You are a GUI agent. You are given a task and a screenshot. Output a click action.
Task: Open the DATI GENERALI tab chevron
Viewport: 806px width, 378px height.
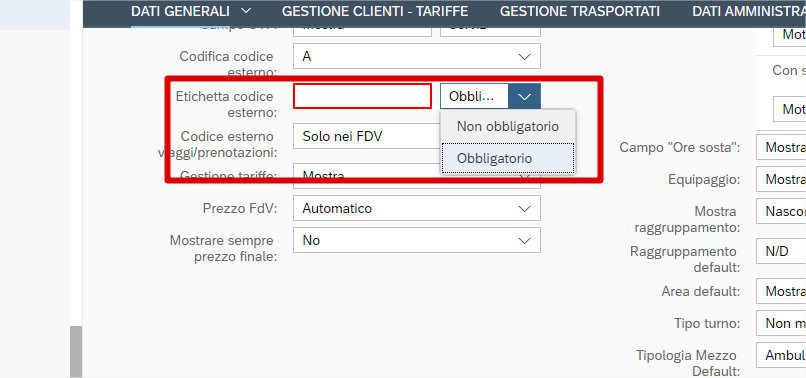click(246, 11)
